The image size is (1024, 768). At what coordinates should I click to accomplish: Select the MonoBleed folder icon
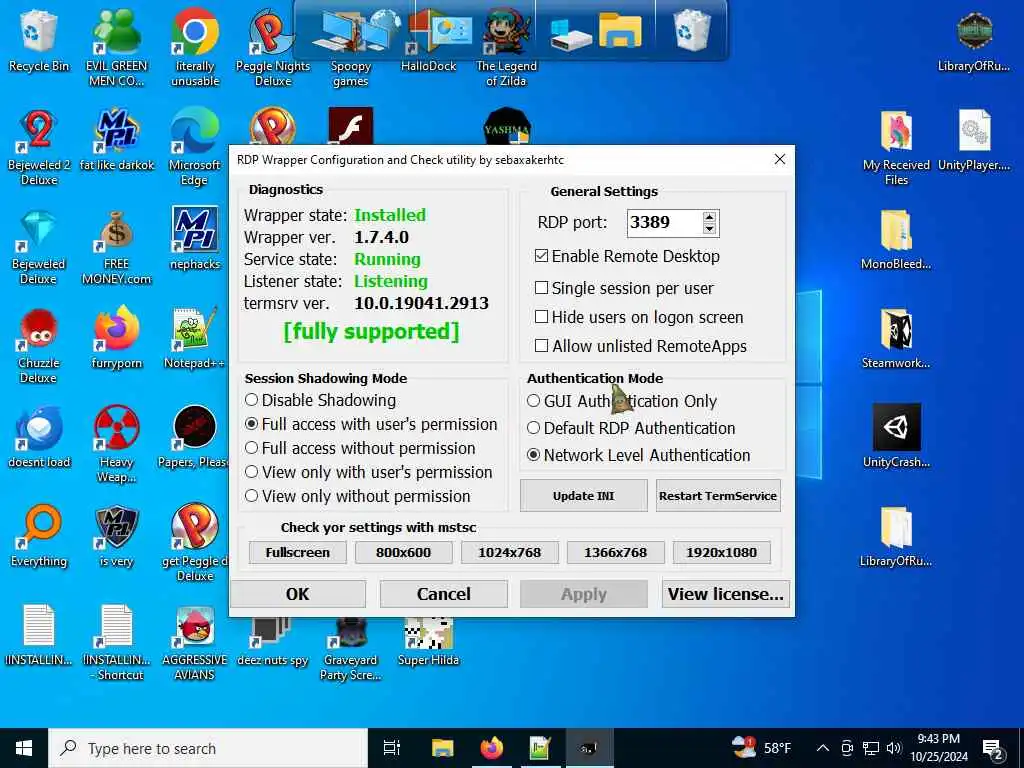pyautogui.click(x=896, y=239)
